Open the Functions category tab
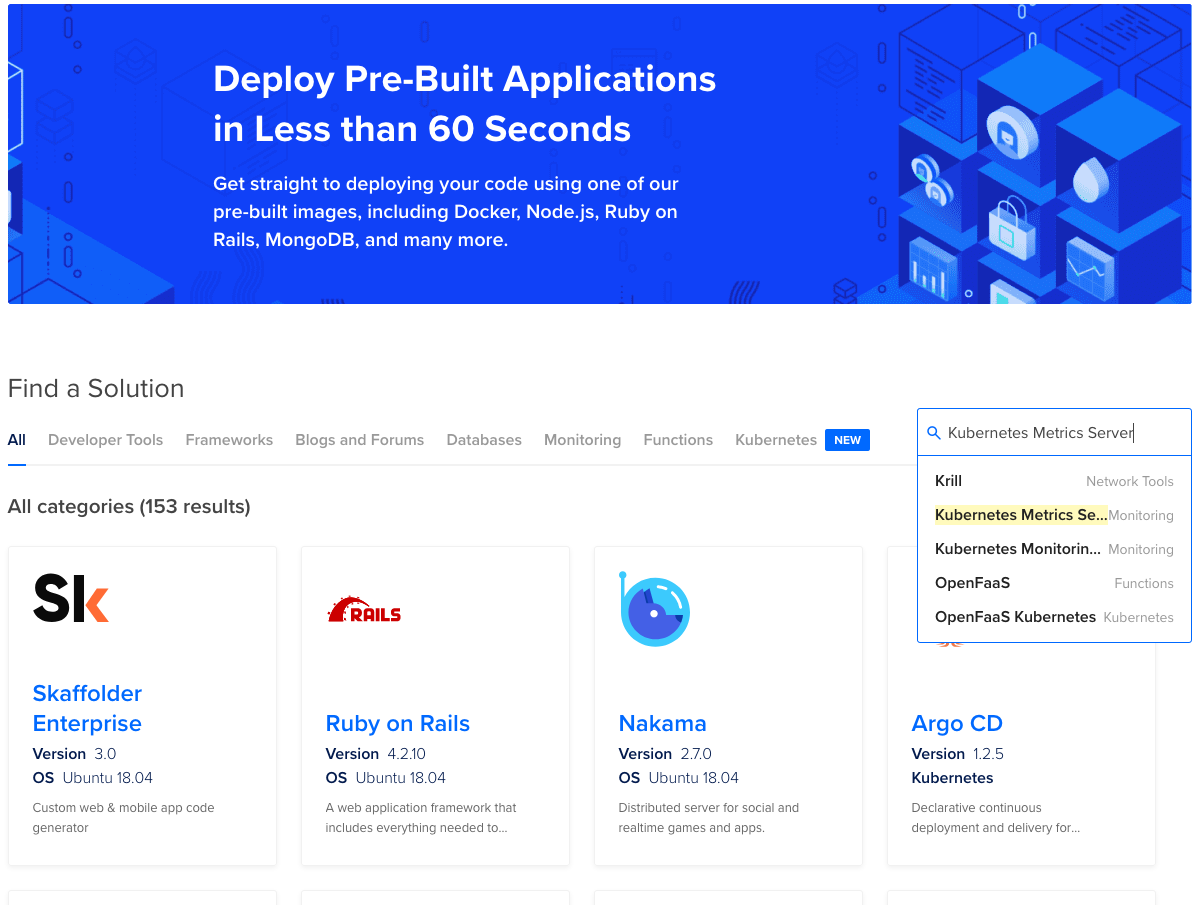The image size is (1202, 905). pos(678,440)
